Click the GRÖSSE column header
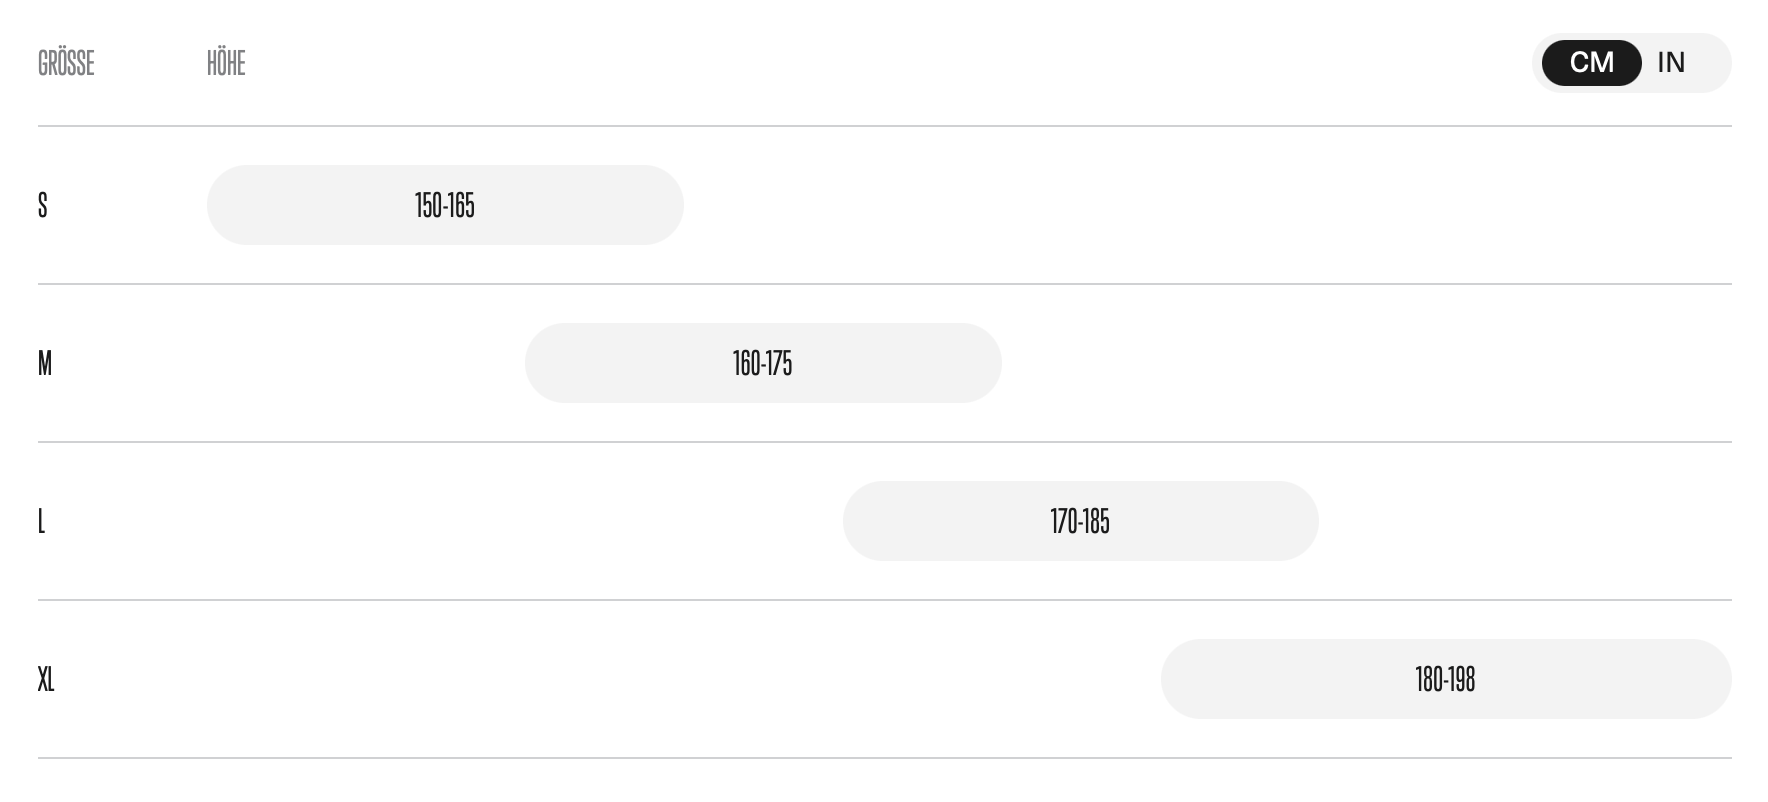Viewport: 1768px width, 802px height. pos(66,63)
